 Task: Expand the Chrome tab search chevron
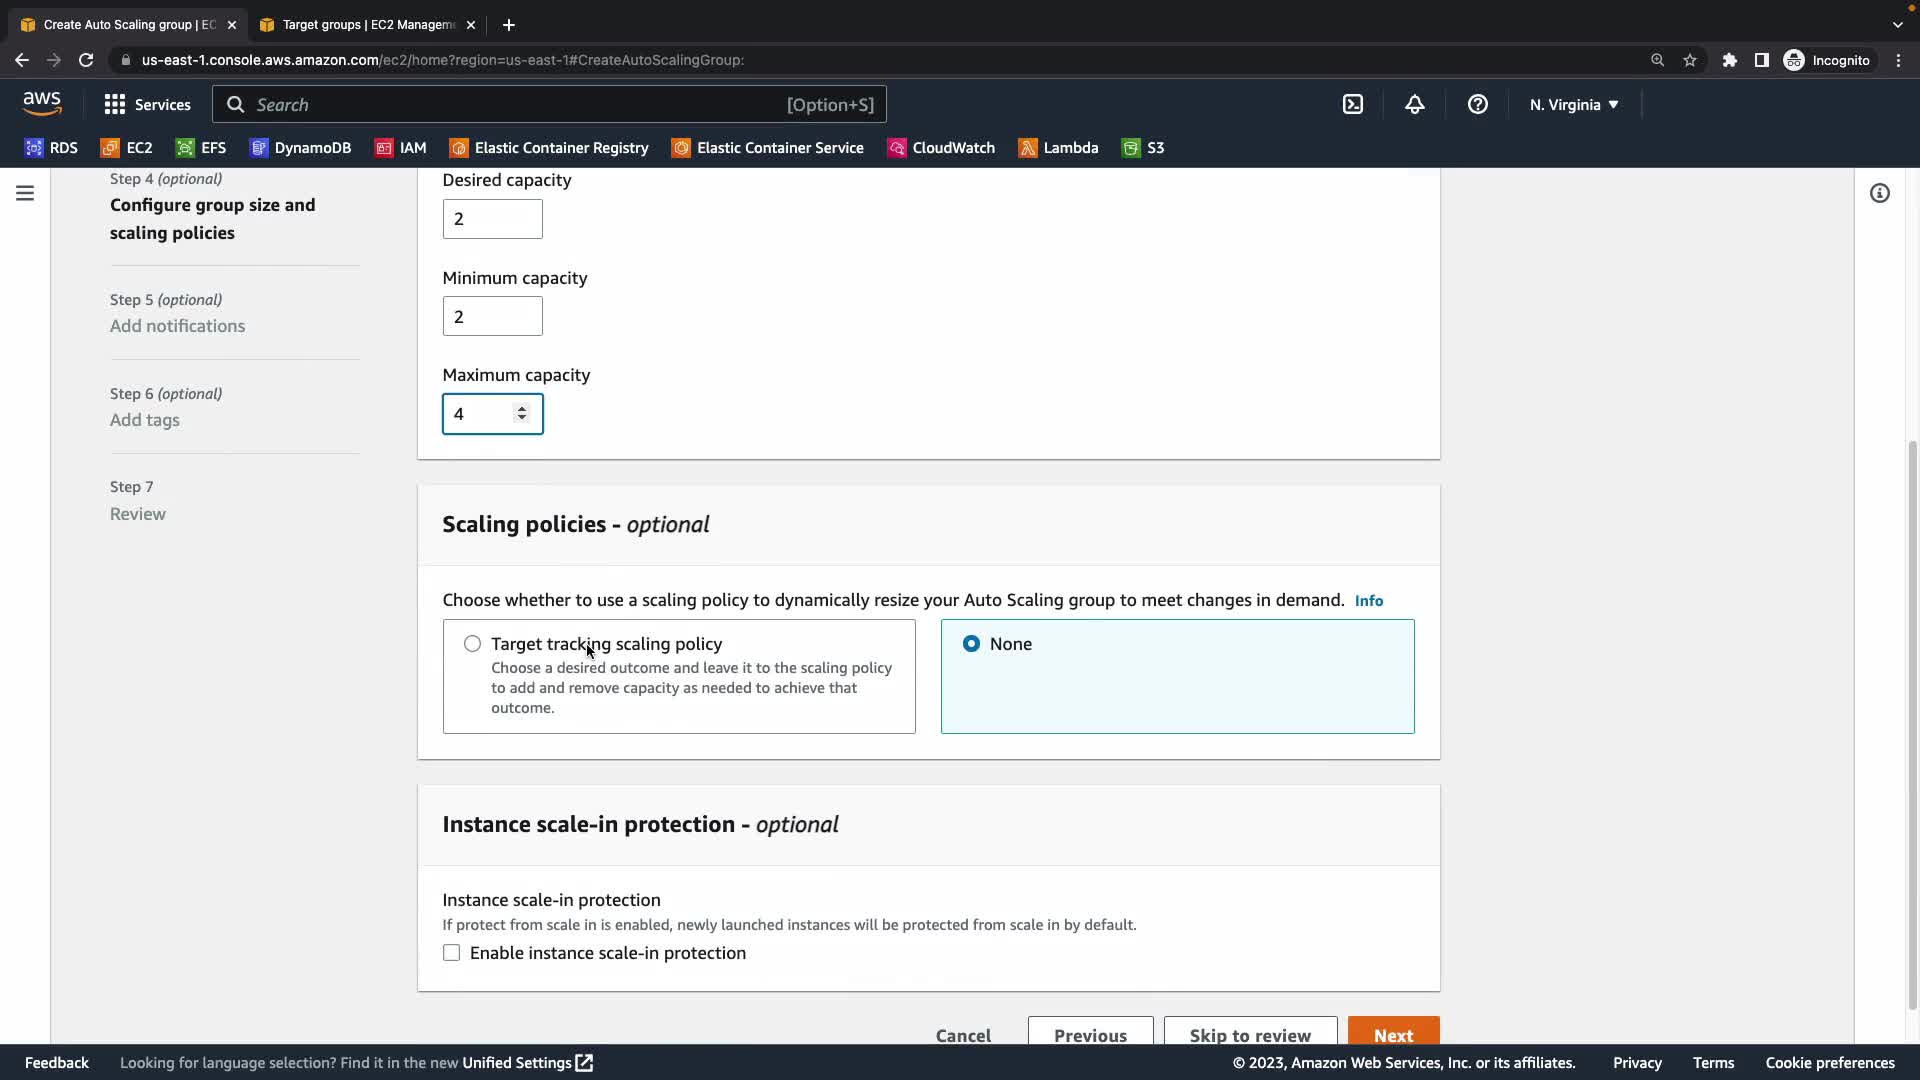pos(1897,24)
